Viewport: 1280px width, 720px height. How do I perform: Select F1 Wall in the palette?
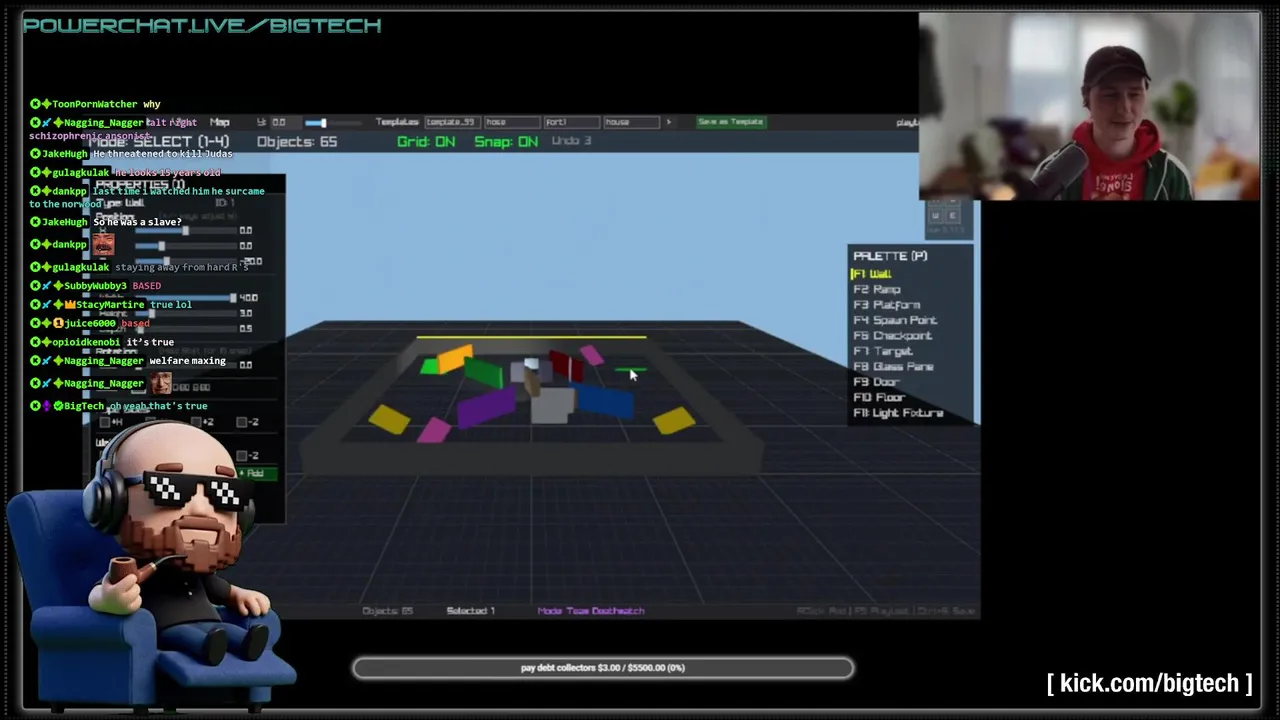tap(871, 274)
